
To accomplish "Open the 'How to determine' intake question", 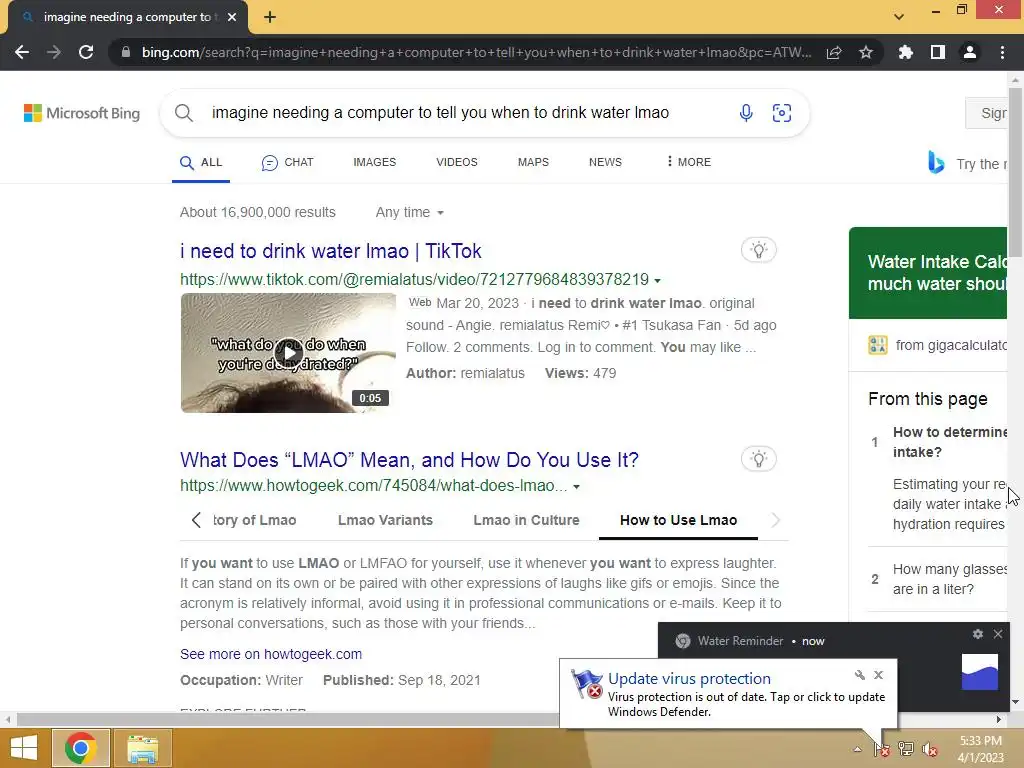I will (x=950, y=442).
